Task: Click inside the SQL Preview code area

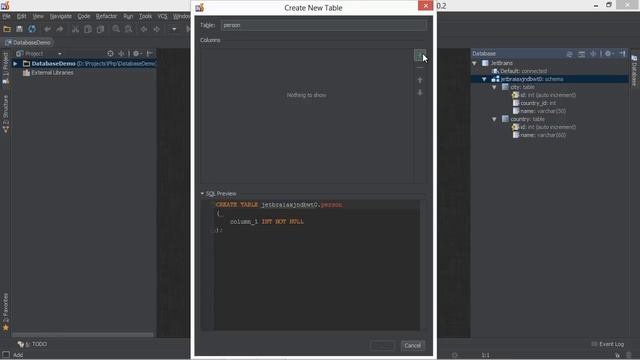Action: pos(317,264)
